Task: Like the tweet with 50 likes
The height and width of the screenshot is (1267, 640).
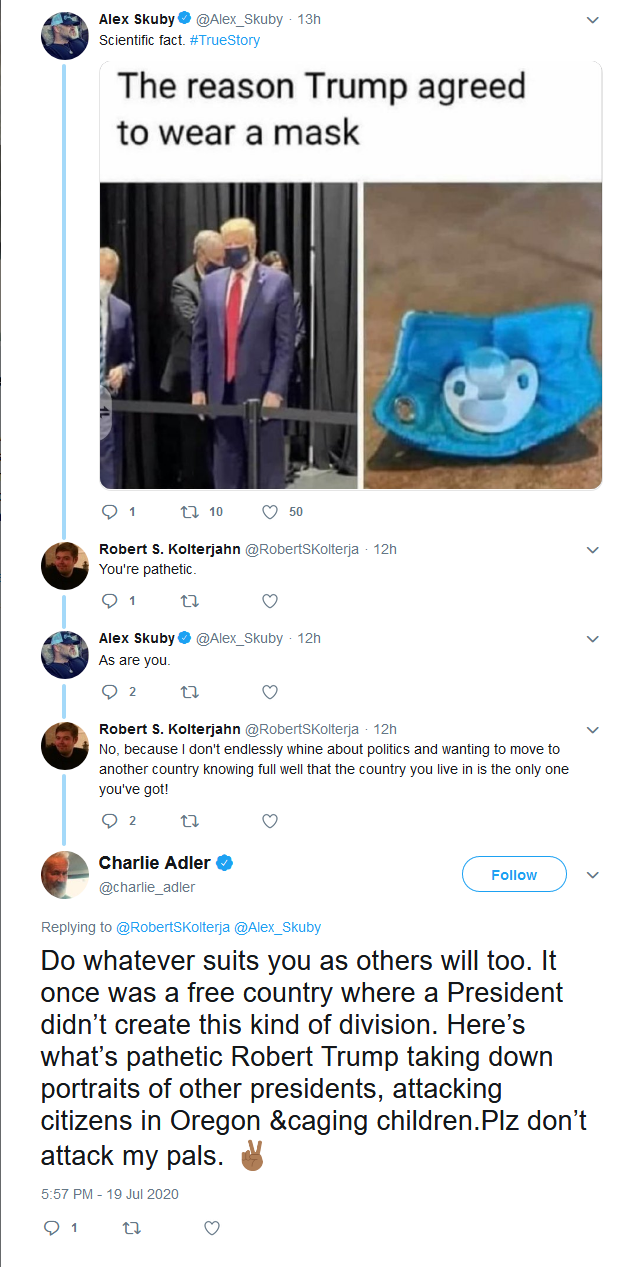Action: coord(269,512)
